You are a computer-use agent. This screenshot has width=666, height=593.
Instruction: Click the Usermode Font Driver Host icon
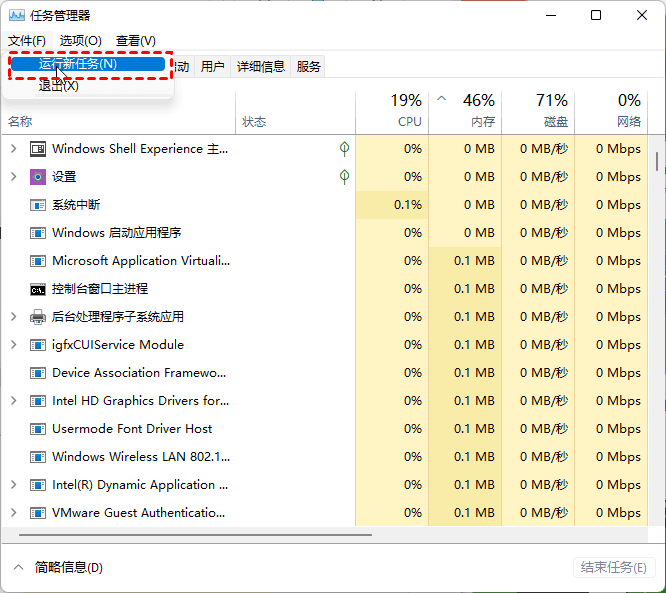tap(38, 429)
